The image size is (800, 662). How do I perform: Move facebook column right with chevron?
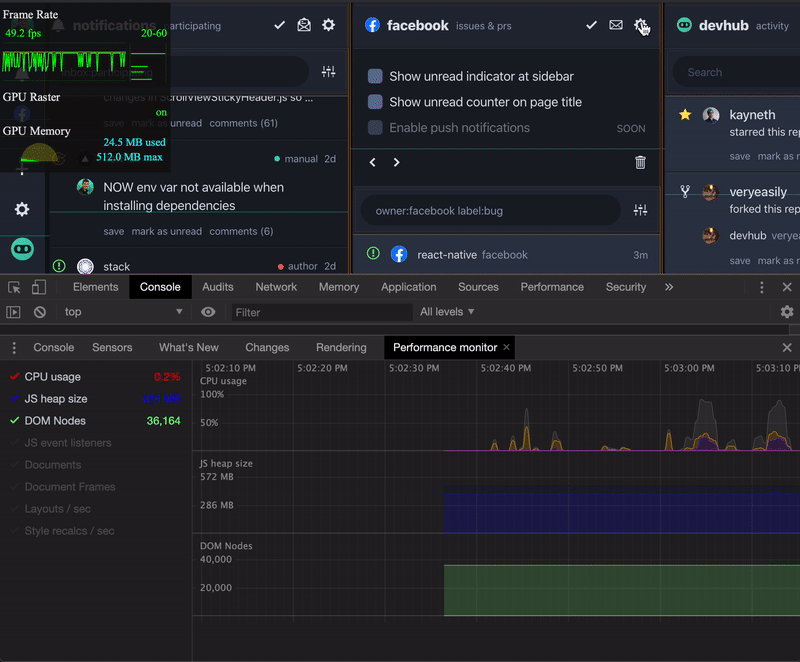pos(396,162)
